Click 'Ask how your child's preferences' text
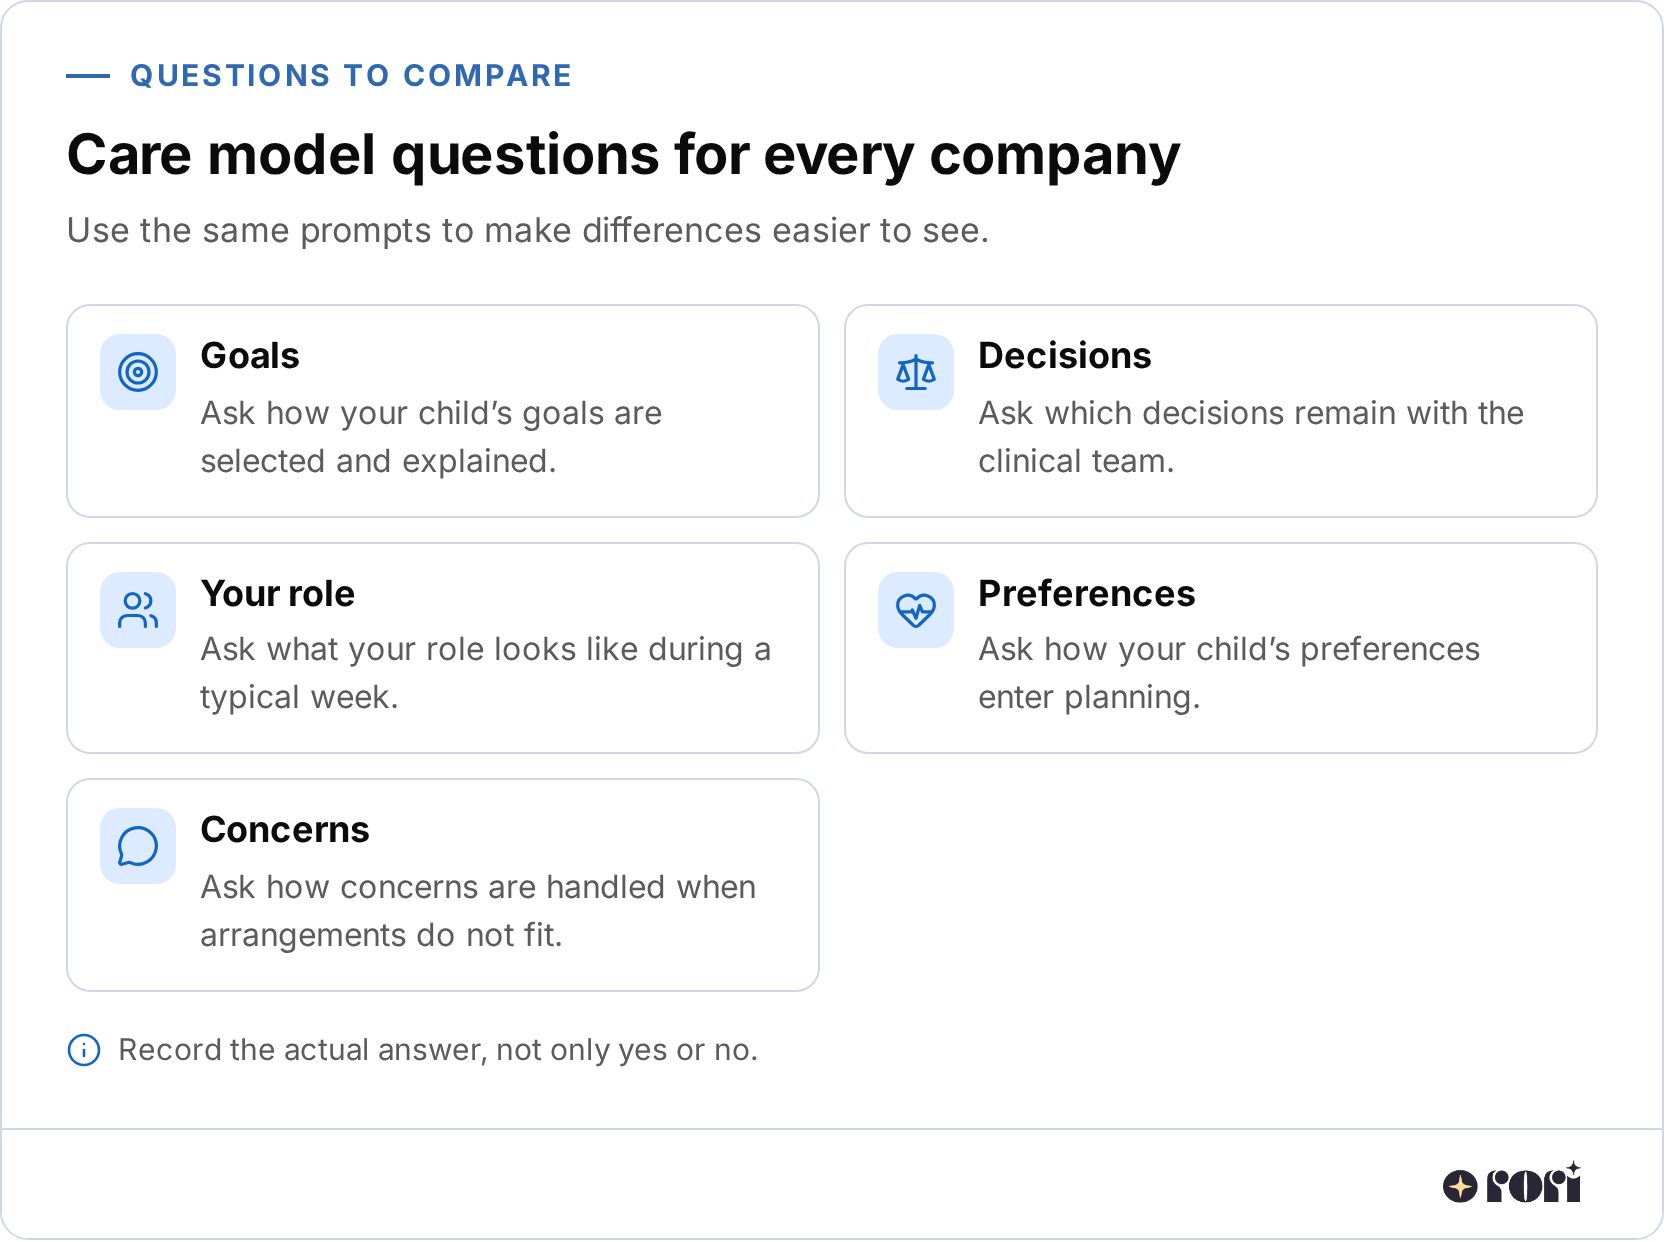This screenshot has height=1242, width=1664. pos(1229,673)
